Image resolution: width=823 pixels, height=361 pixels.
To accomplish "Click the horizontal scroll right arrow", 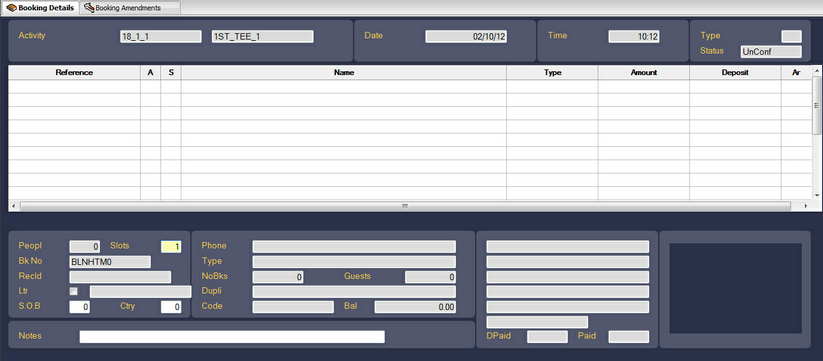I will tap(806, 206).
